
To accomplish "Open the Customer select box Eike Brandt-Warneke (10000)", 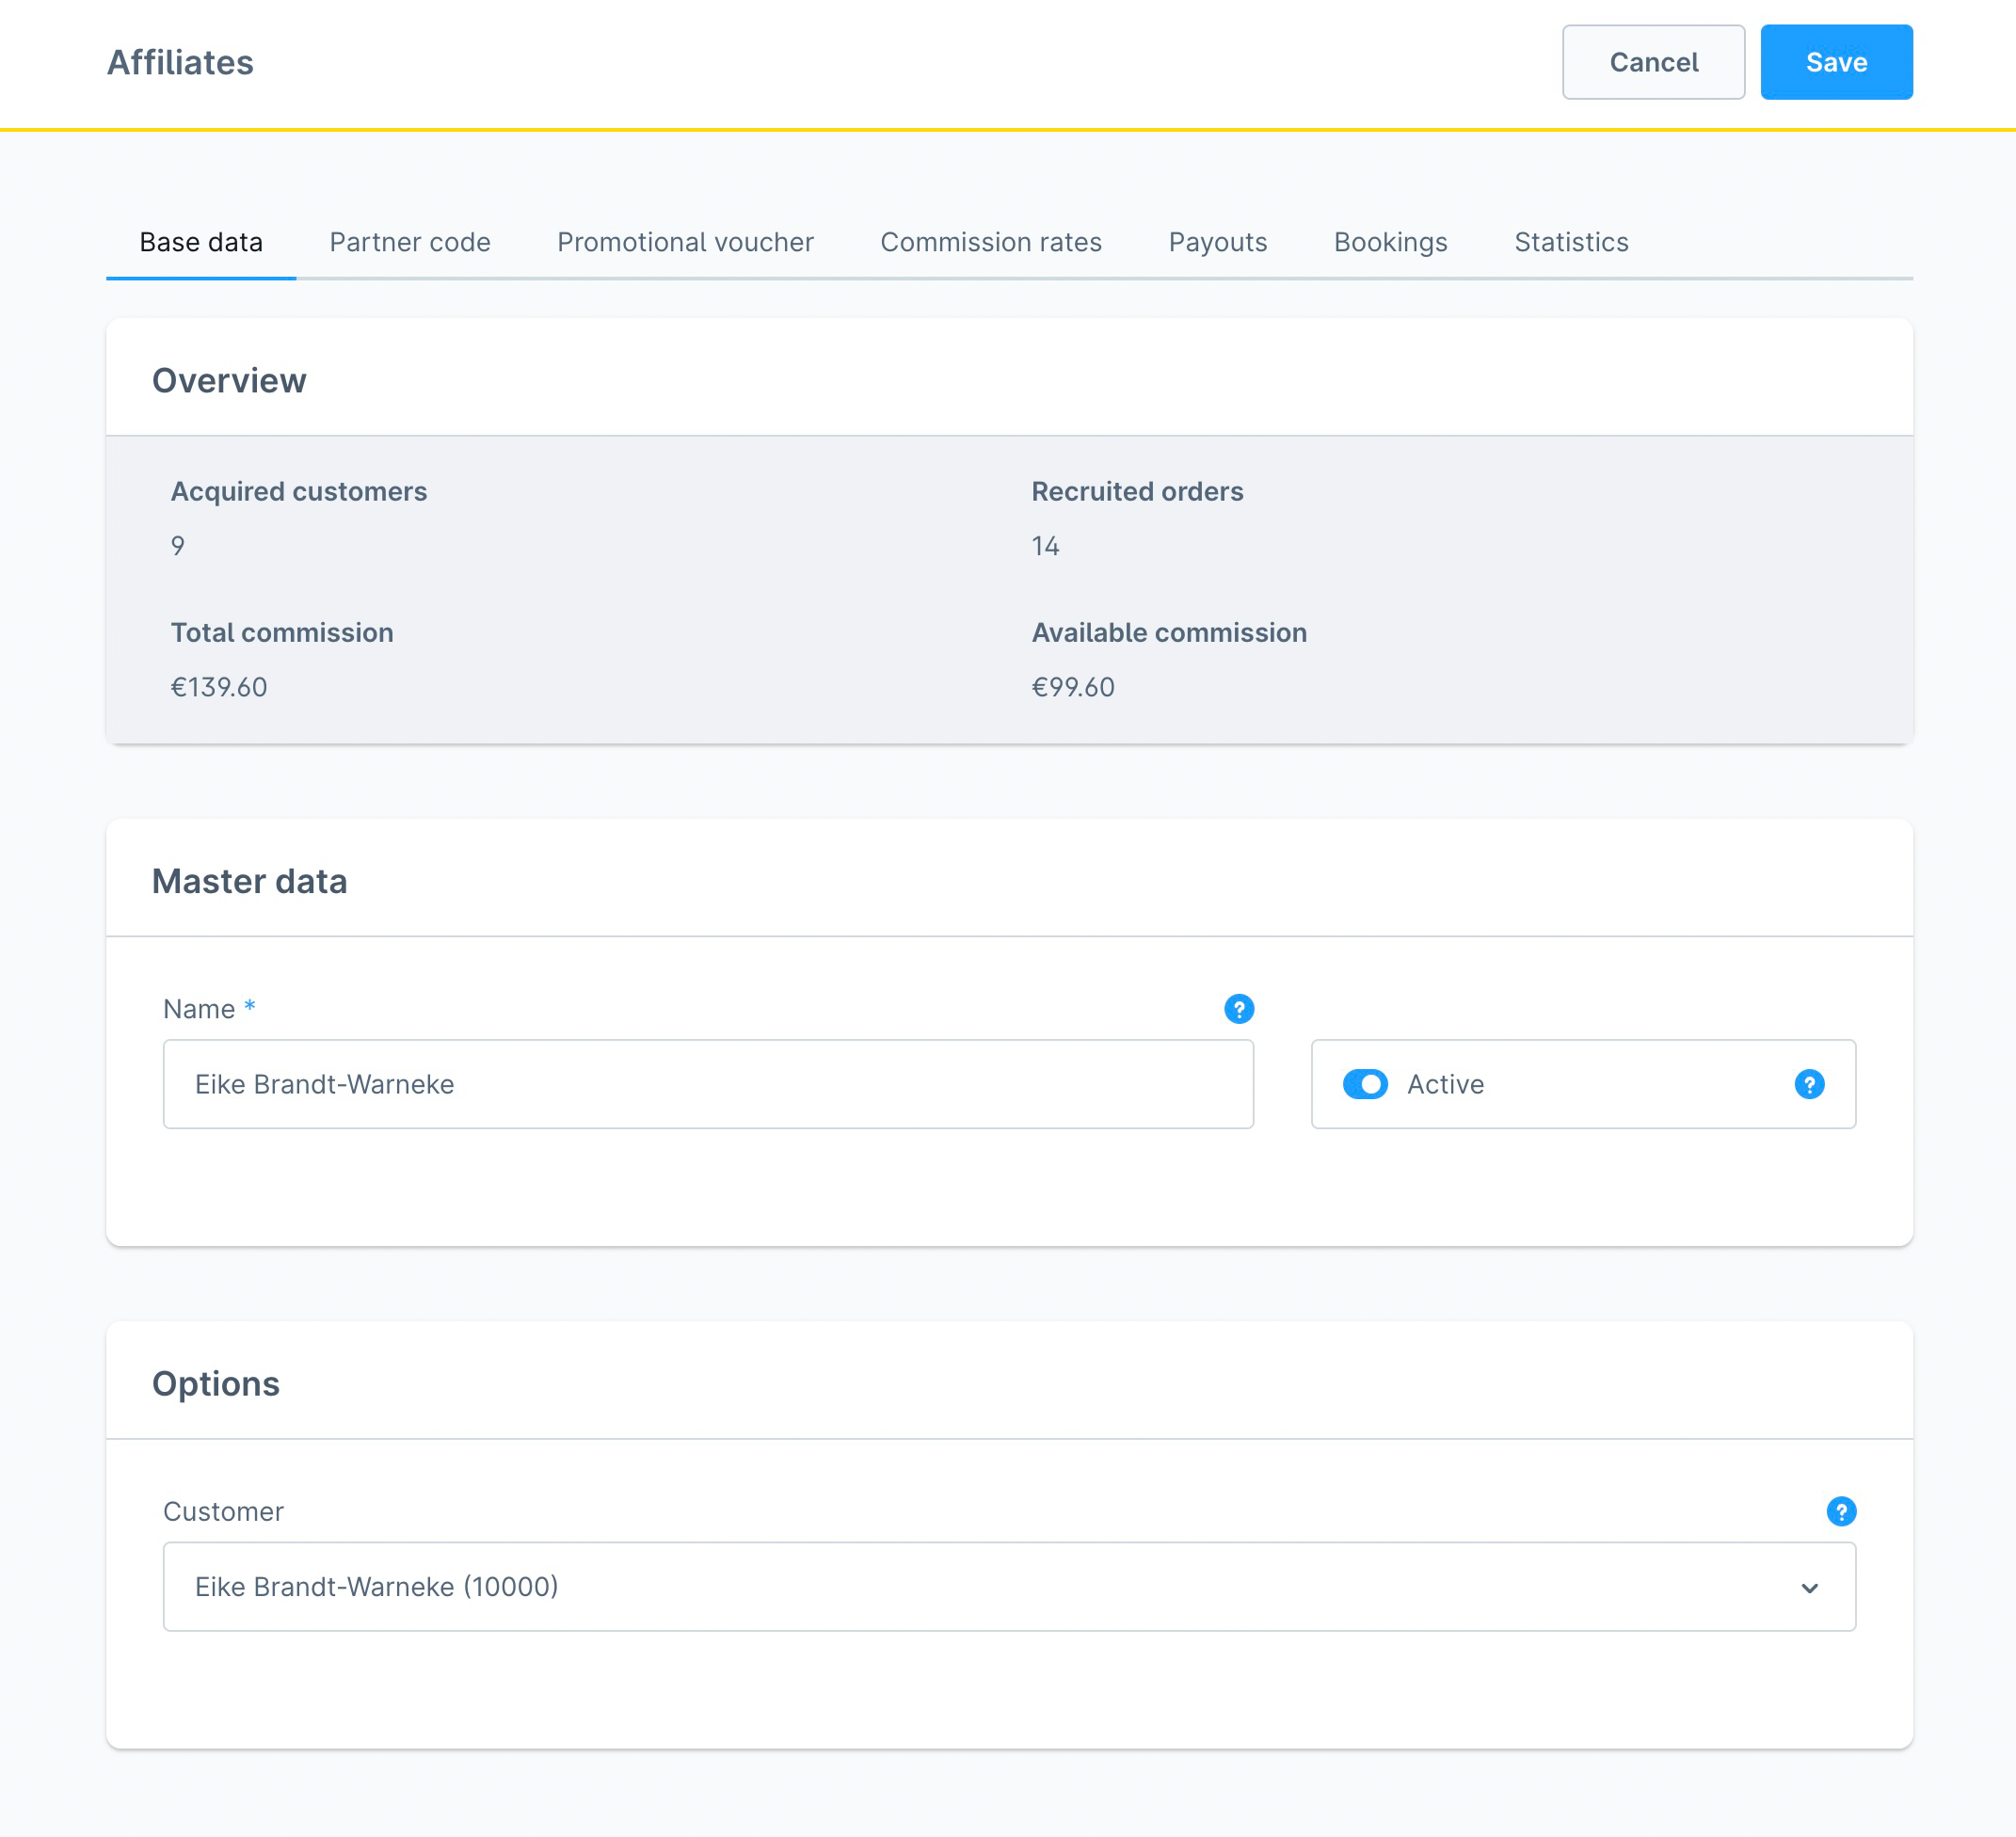I will click(1009, 1587).
